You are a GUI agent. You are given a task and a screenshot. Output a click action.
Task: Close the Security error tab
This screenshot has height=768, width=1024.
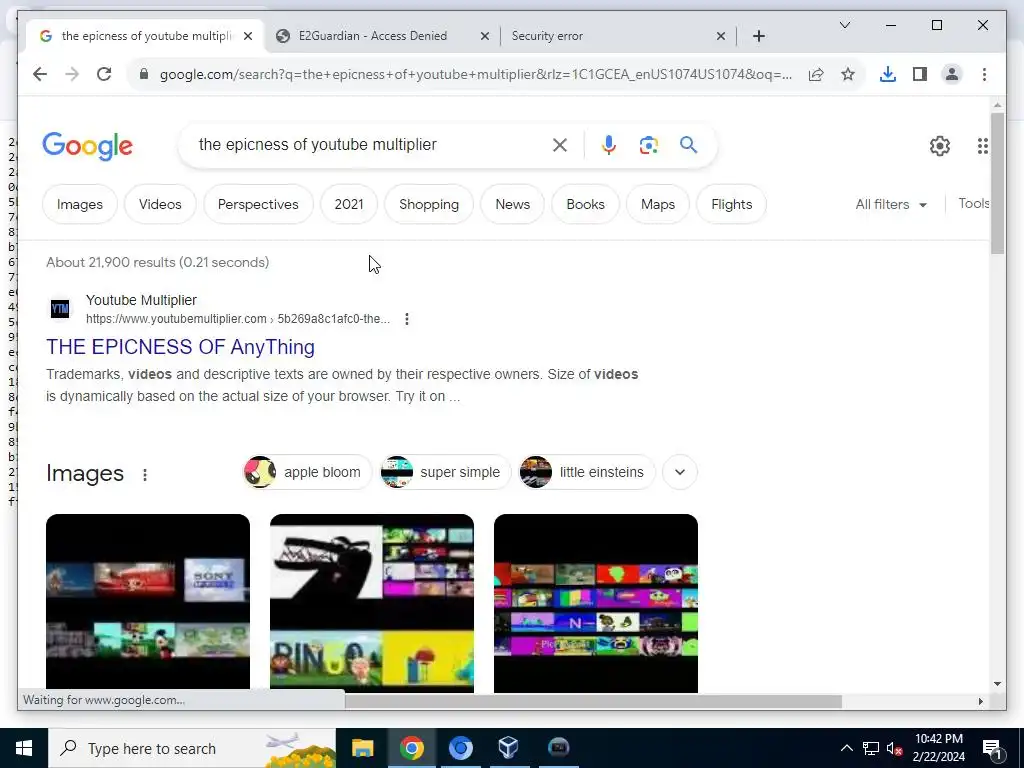coord(721,36)
